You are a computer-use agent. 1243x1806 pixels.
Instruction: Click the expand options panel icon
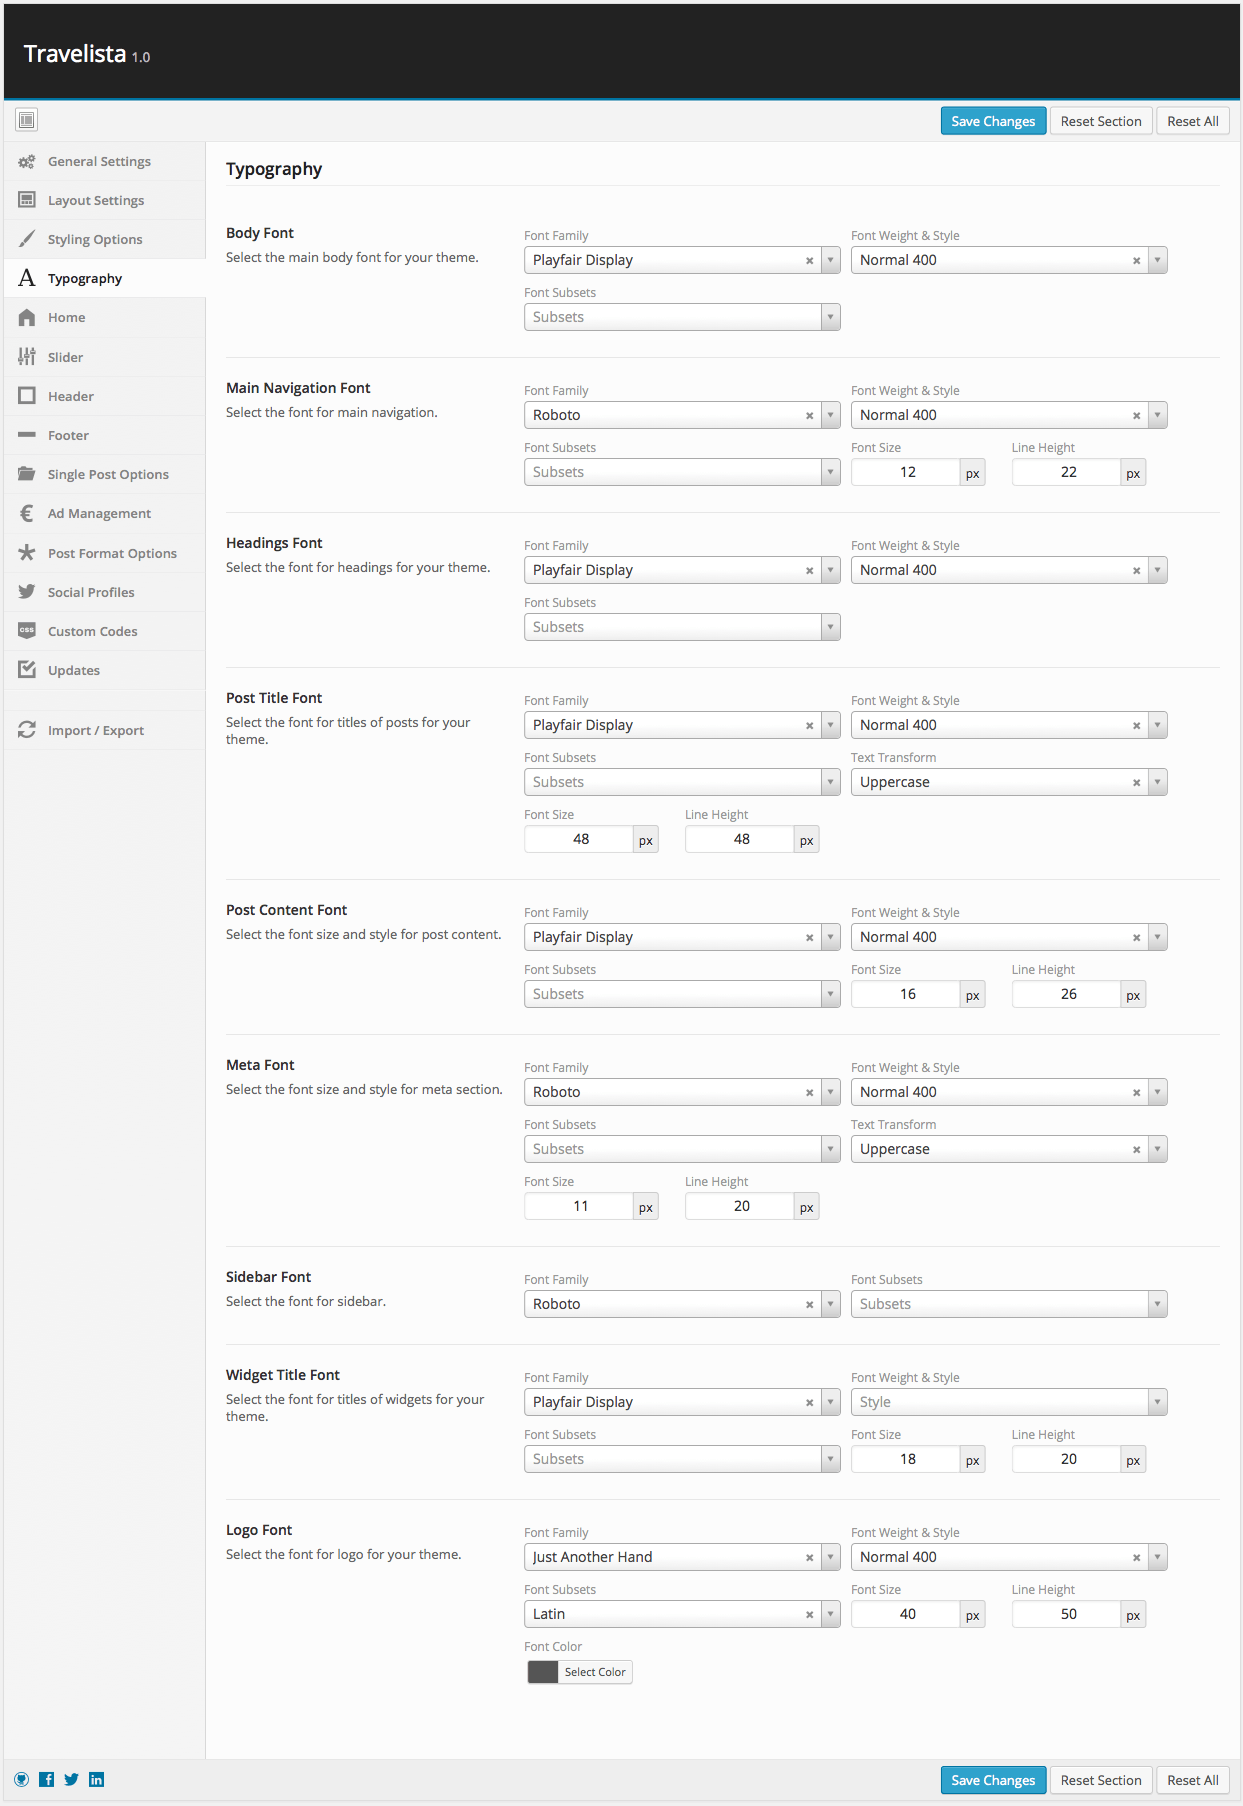tap(27, 120)
